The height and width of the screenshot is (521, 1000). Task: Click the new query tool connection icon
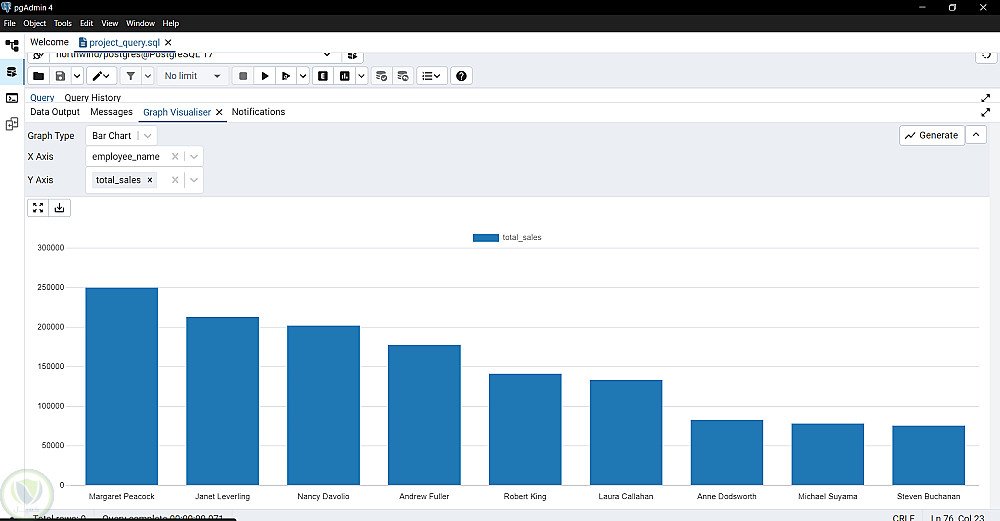[x=352, y=56]
